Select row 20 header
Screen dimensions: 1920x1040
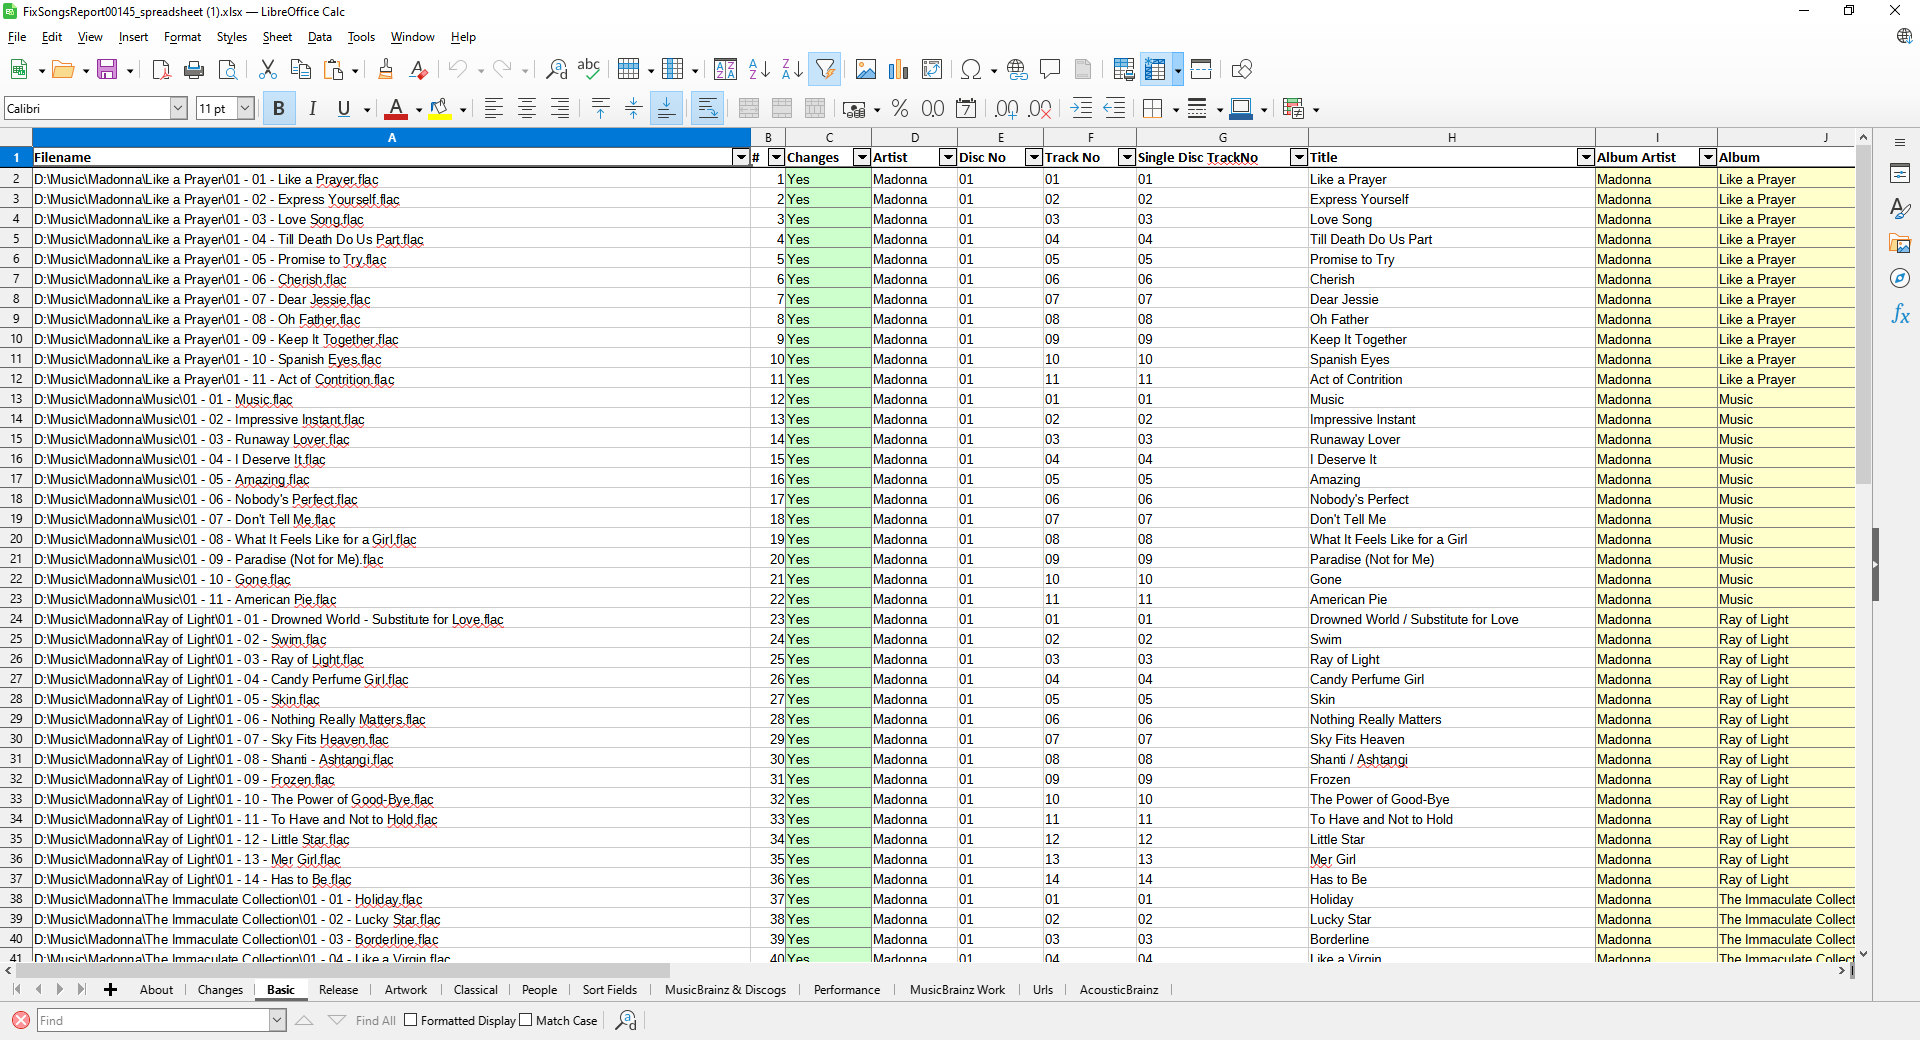[16, 539]
